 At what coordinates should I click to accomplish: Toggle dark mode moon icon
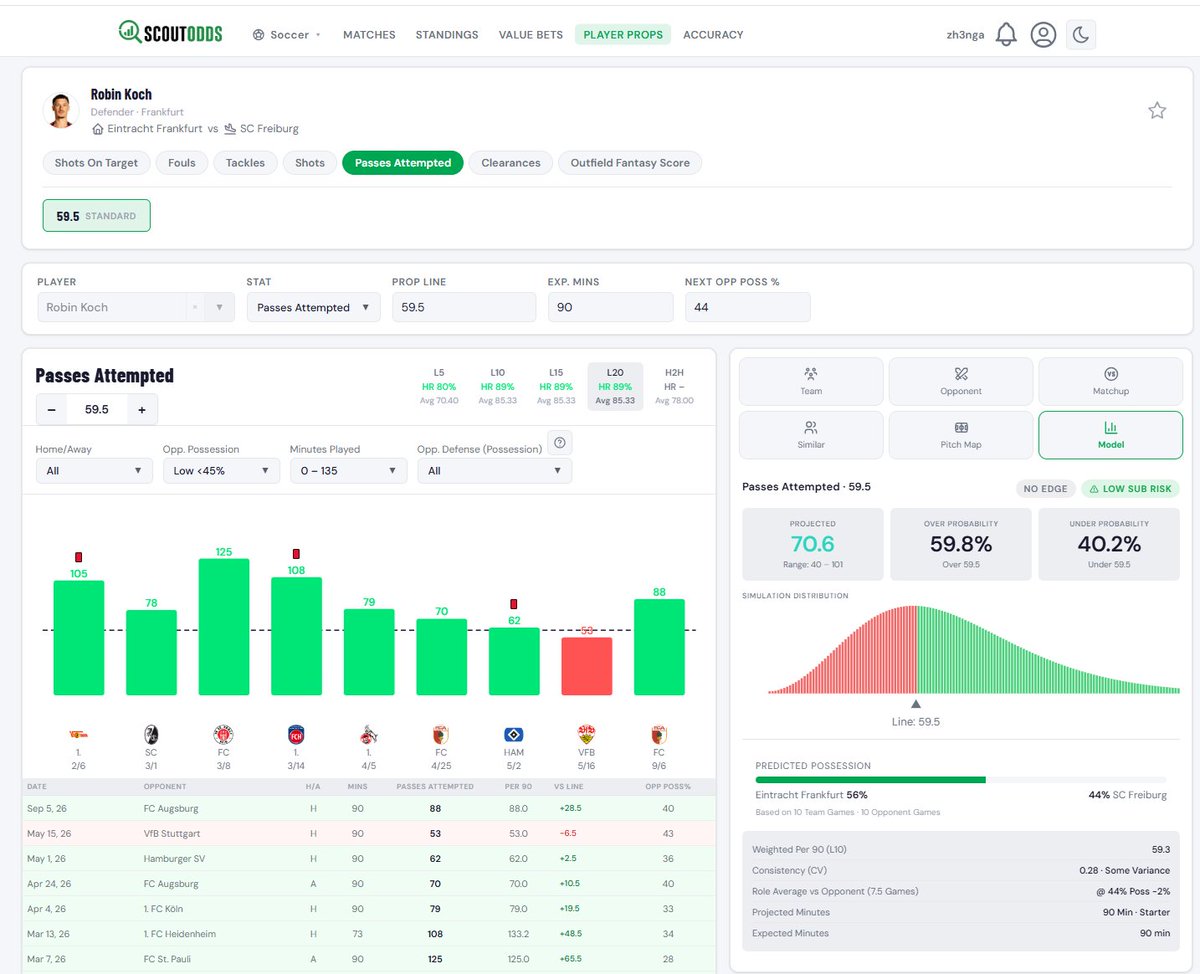click(x=1081, y=35)
